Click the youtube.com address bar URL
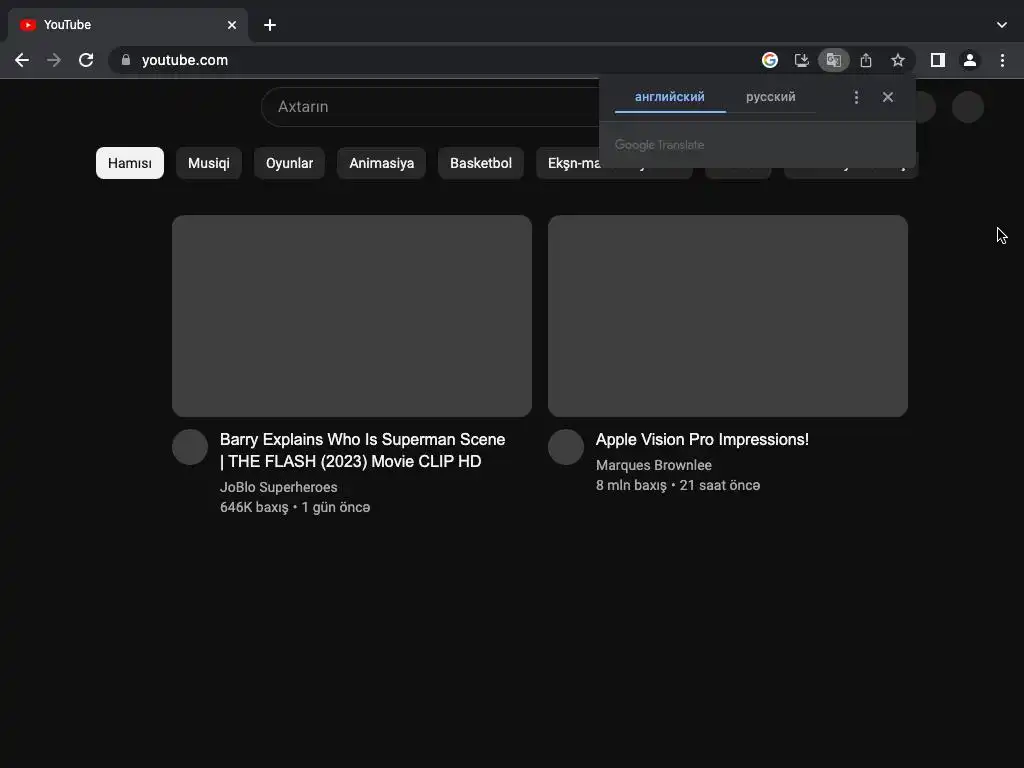This screenshot has height=768, width=1024. [185, 60]
